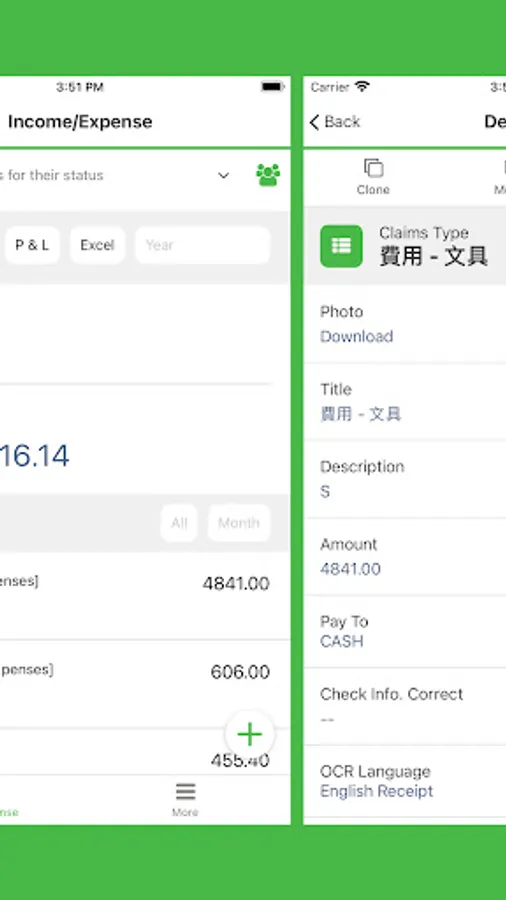Screen dimensions: 506x900
Task: Open the More tab menu
Action: click(x=185, y=799)
